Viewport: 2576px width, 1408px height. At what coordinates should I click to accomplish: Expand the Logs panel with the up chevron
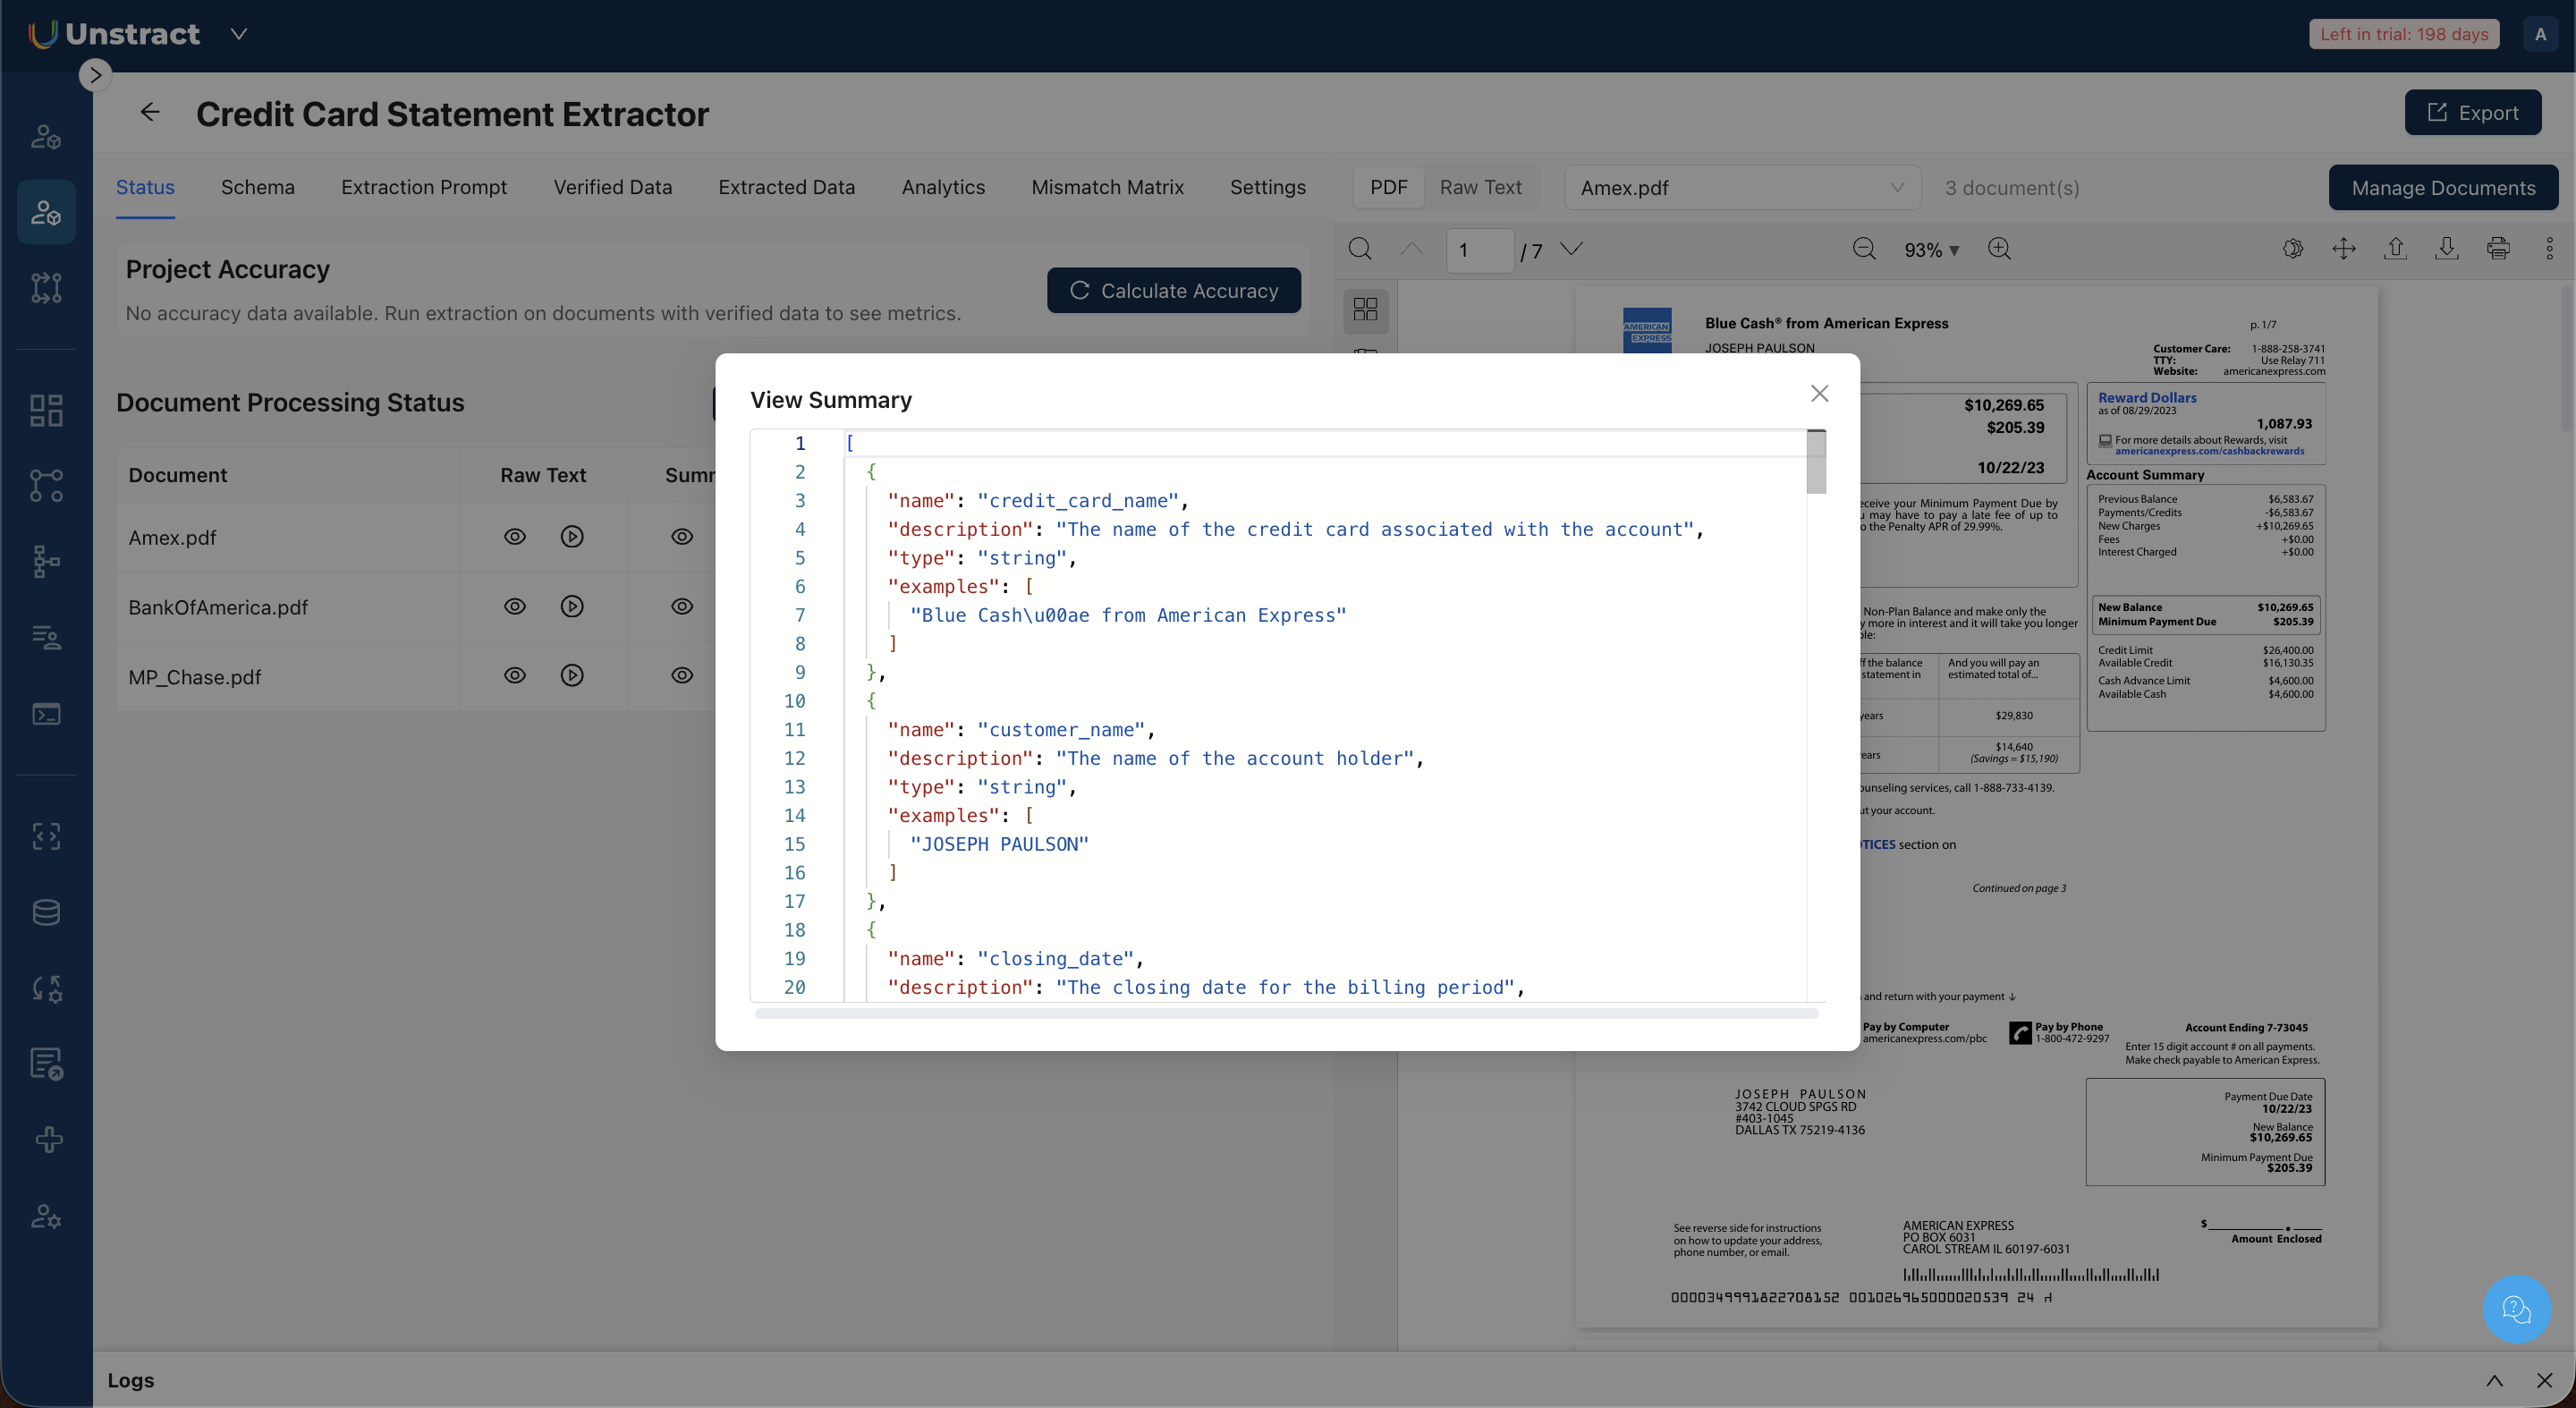(x=2494, y=1380)
